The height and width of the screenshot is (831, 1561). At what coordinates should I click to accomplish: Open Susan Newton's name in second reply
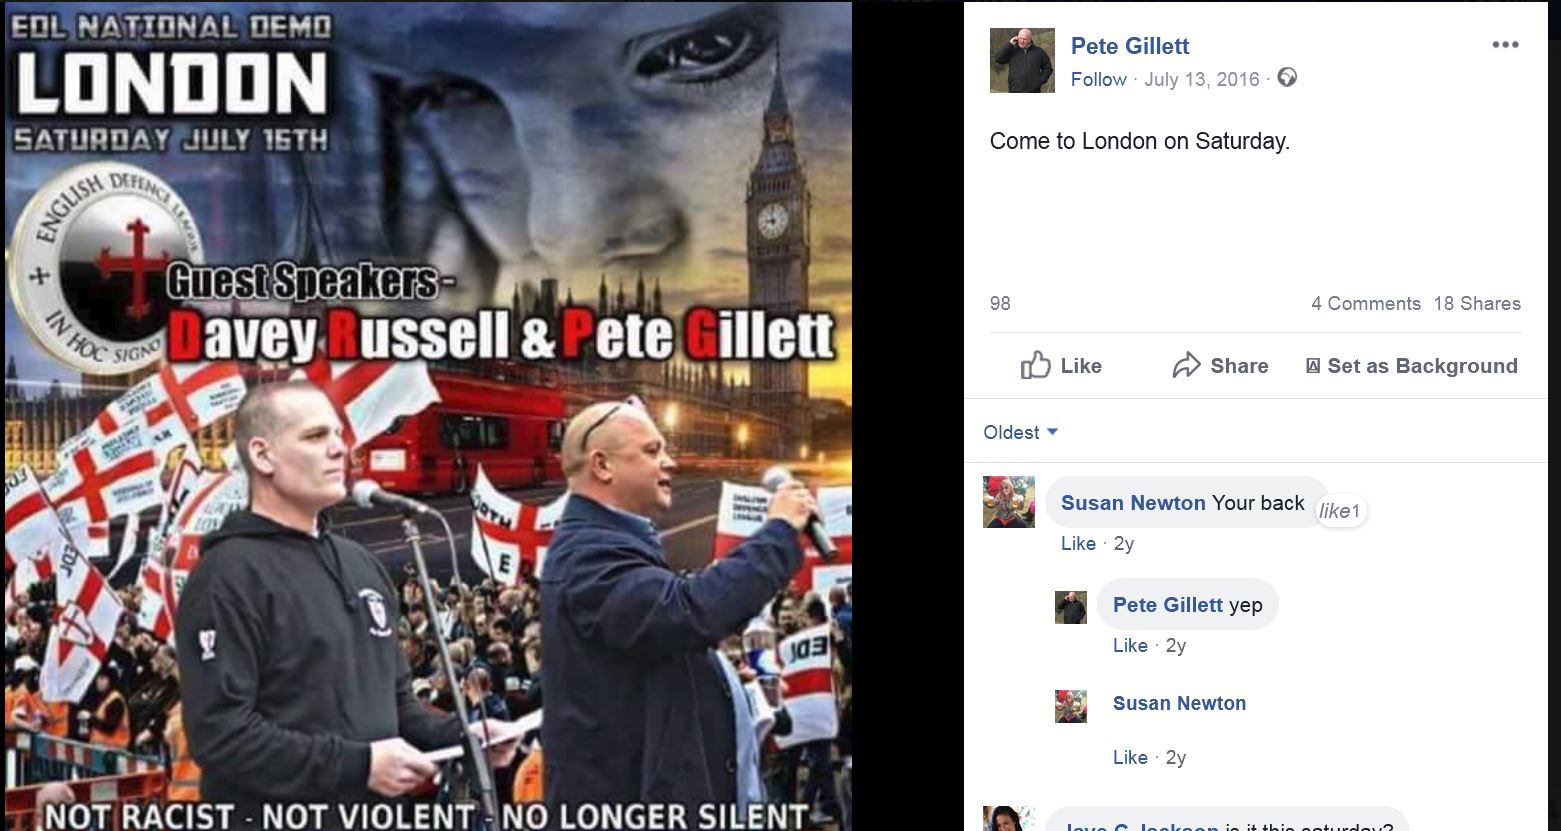[x=1179, y=703]
